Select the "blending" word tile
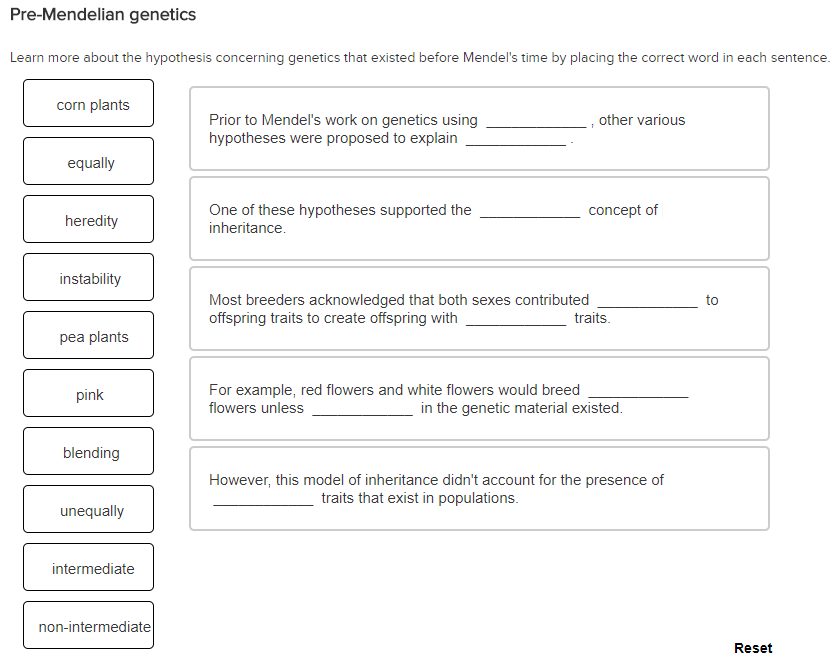Viewport: 834px width, 670px height. [x=88, y=451]
